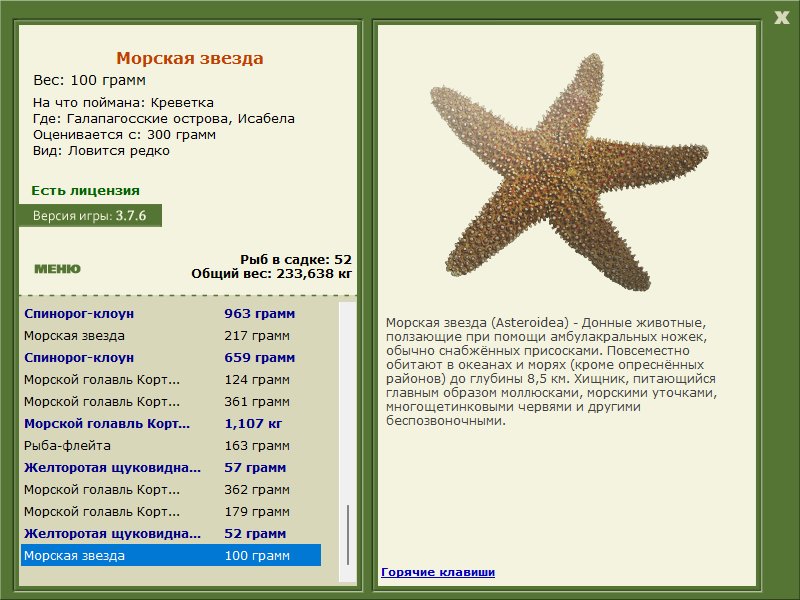Click the Общий вес: 233,638 кг text

click(271, 273)
